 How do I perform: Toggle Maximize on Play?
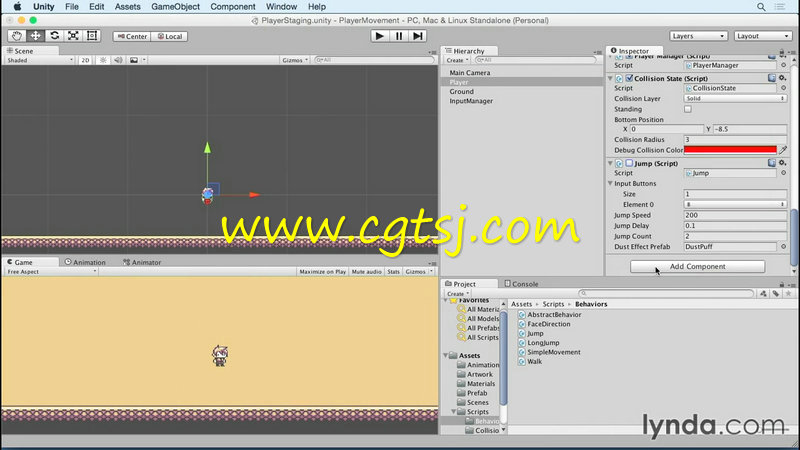pos(322,271)
